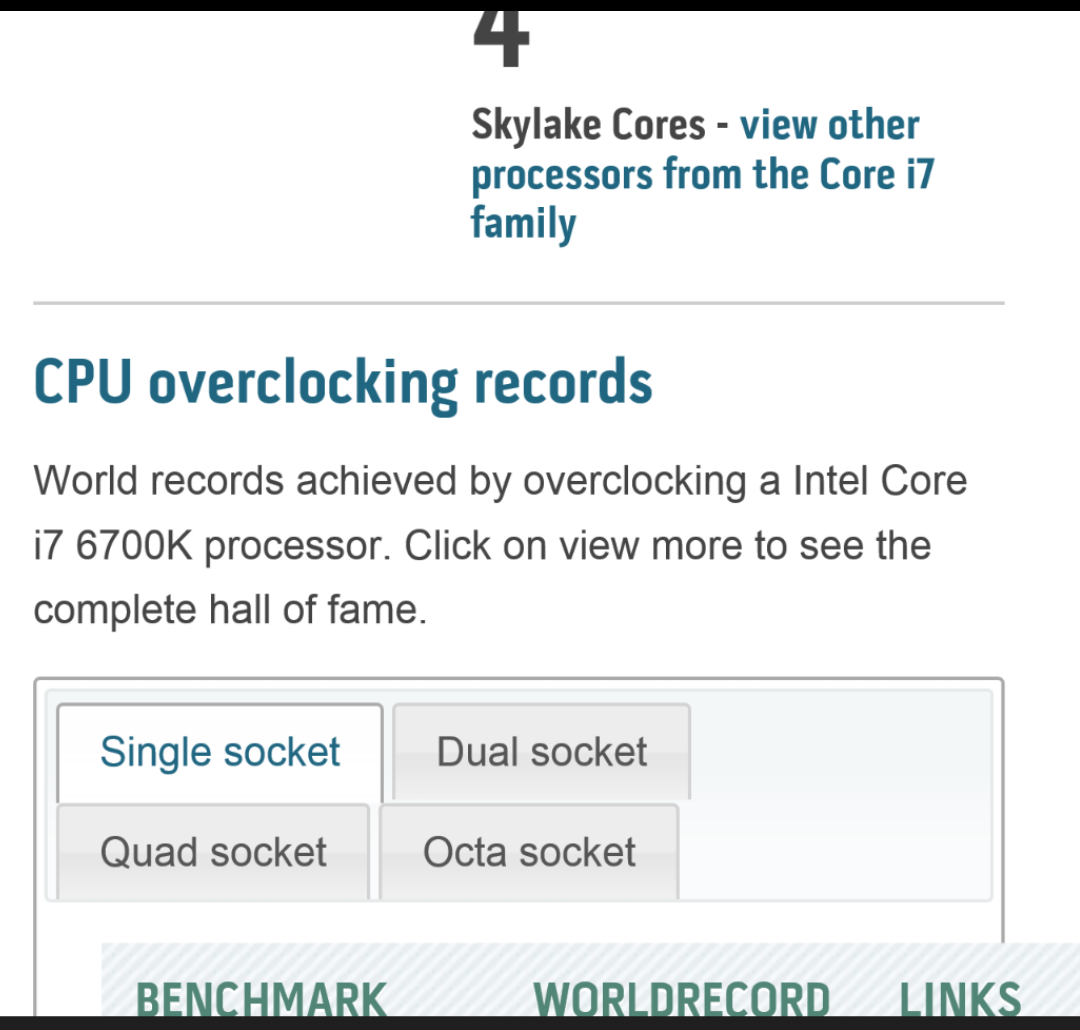Image resolution: width=1080 pixels, height=1030 pixels.
Task: Show the Octa socket records tab
Action: (x=529, y=852)
